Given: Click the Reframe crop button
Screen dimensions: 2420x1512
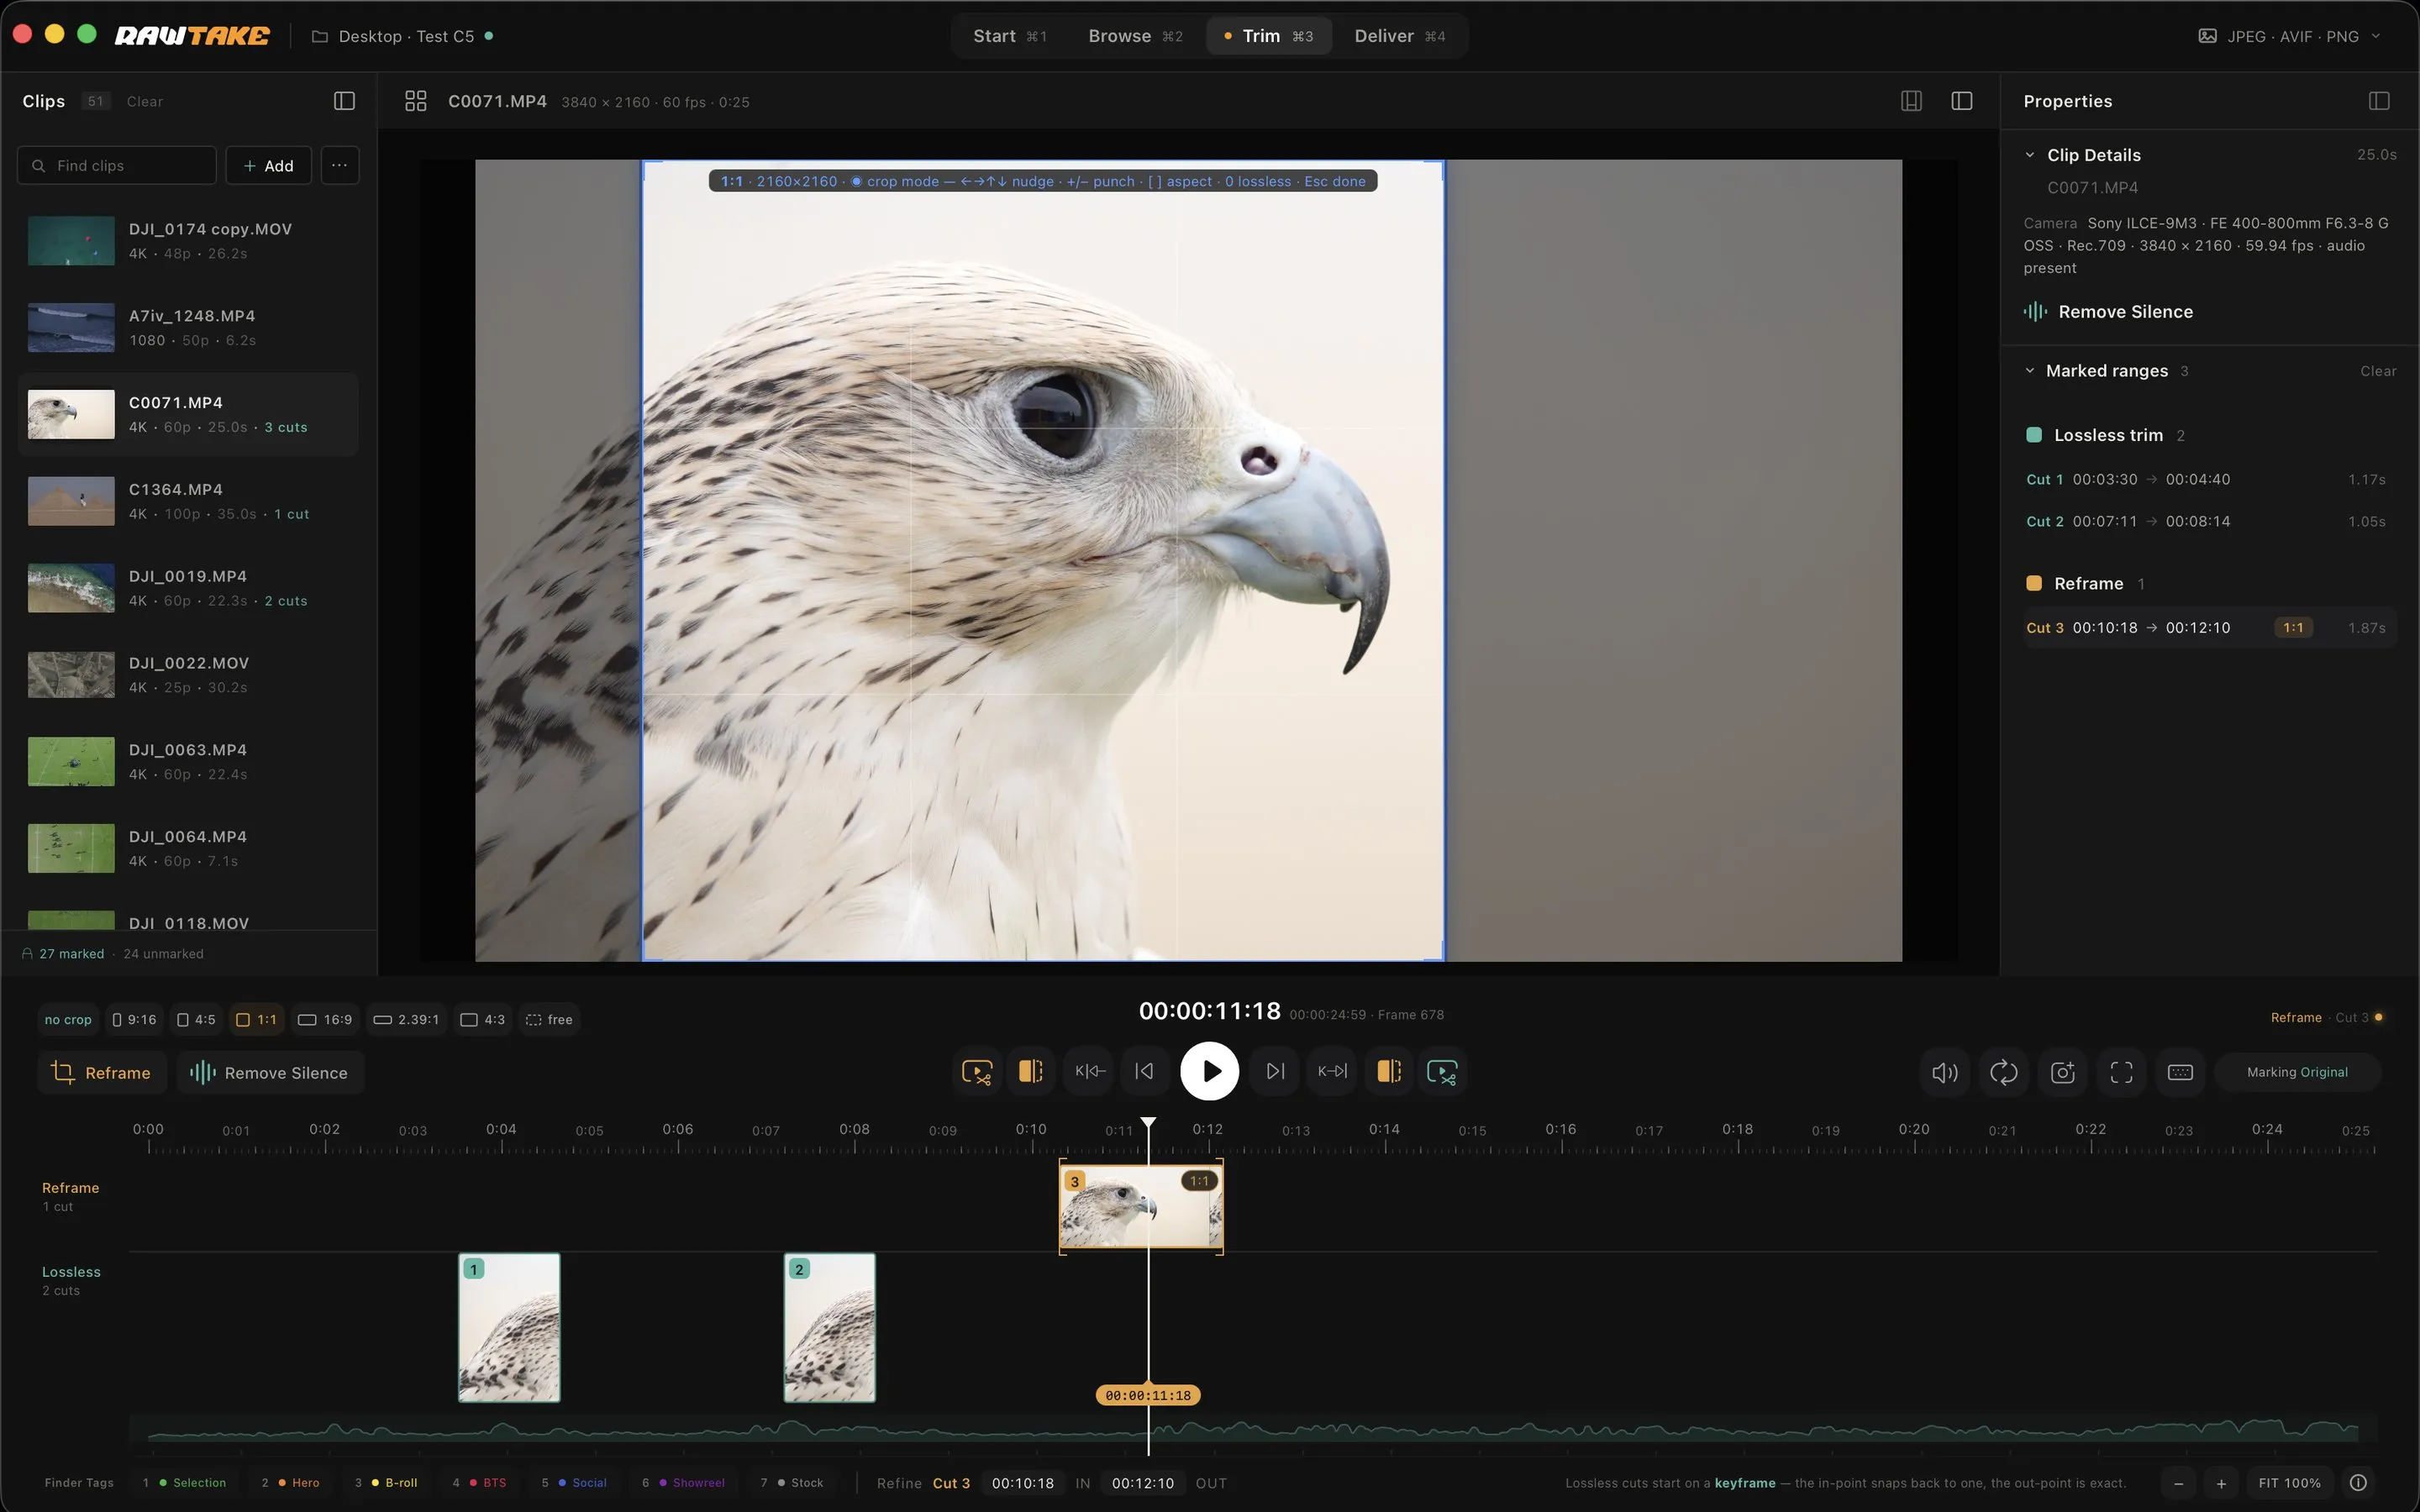Looking at the screenshot, I should pyautogui.click(x=101, y=1073).
